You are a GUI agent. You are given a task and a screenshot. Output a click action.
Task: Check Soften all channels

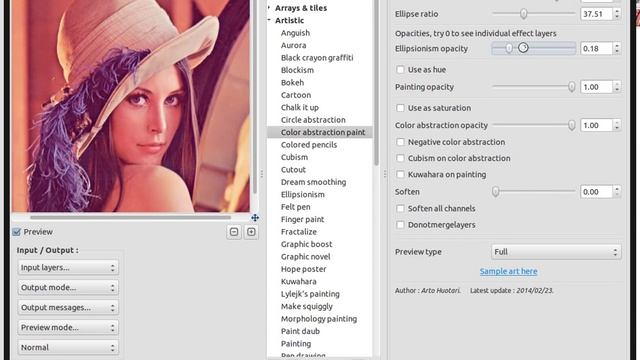[400, 209]
